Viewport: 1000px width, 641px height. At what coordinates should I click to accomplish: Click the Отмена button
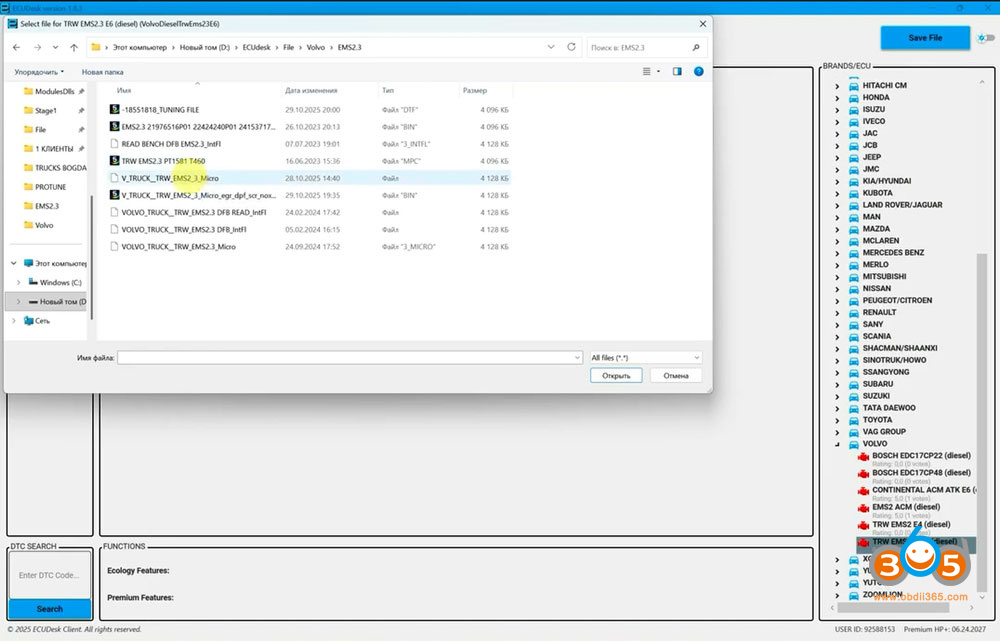tap(675, 376)
